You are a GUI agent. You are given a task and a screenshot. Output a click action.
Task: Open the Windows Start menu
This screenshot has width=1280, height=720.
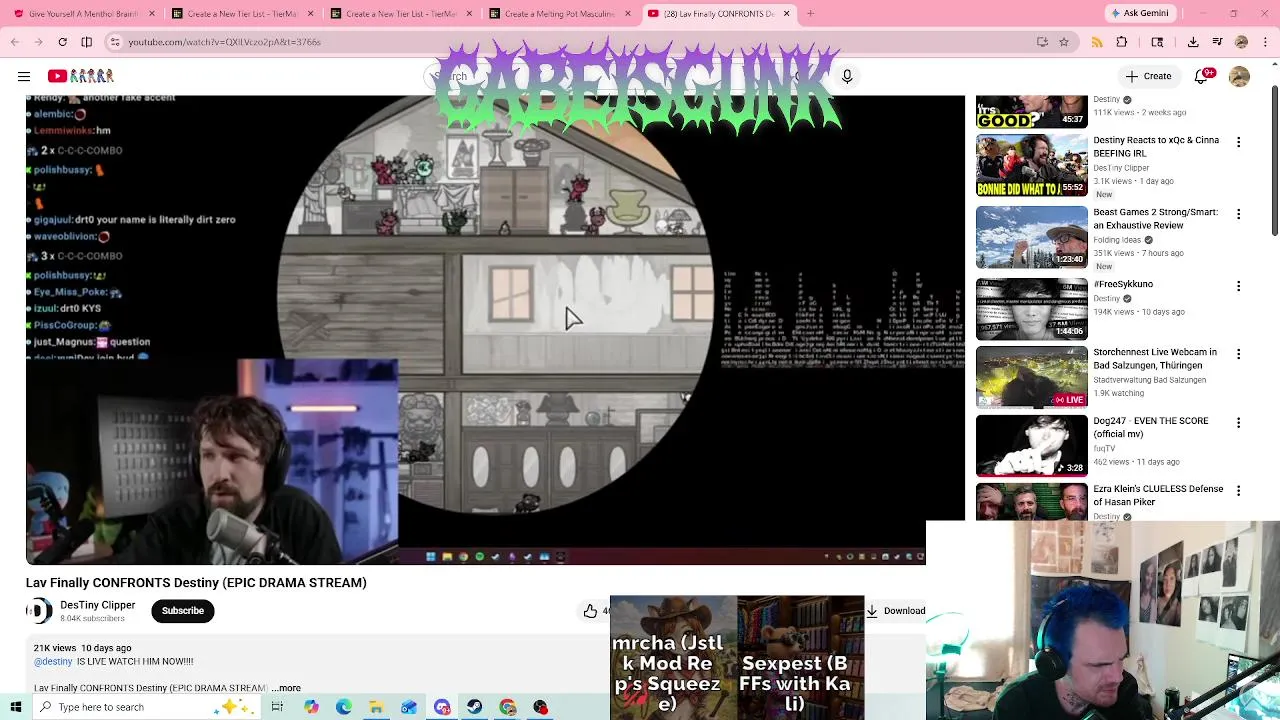[15, 707]
